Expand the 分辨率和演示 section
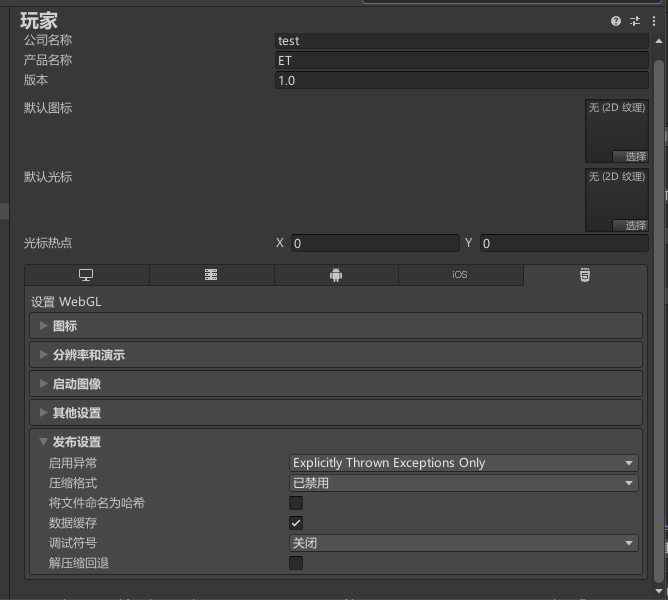This screenshot has width=668, height=600. [x=336, y=355]
